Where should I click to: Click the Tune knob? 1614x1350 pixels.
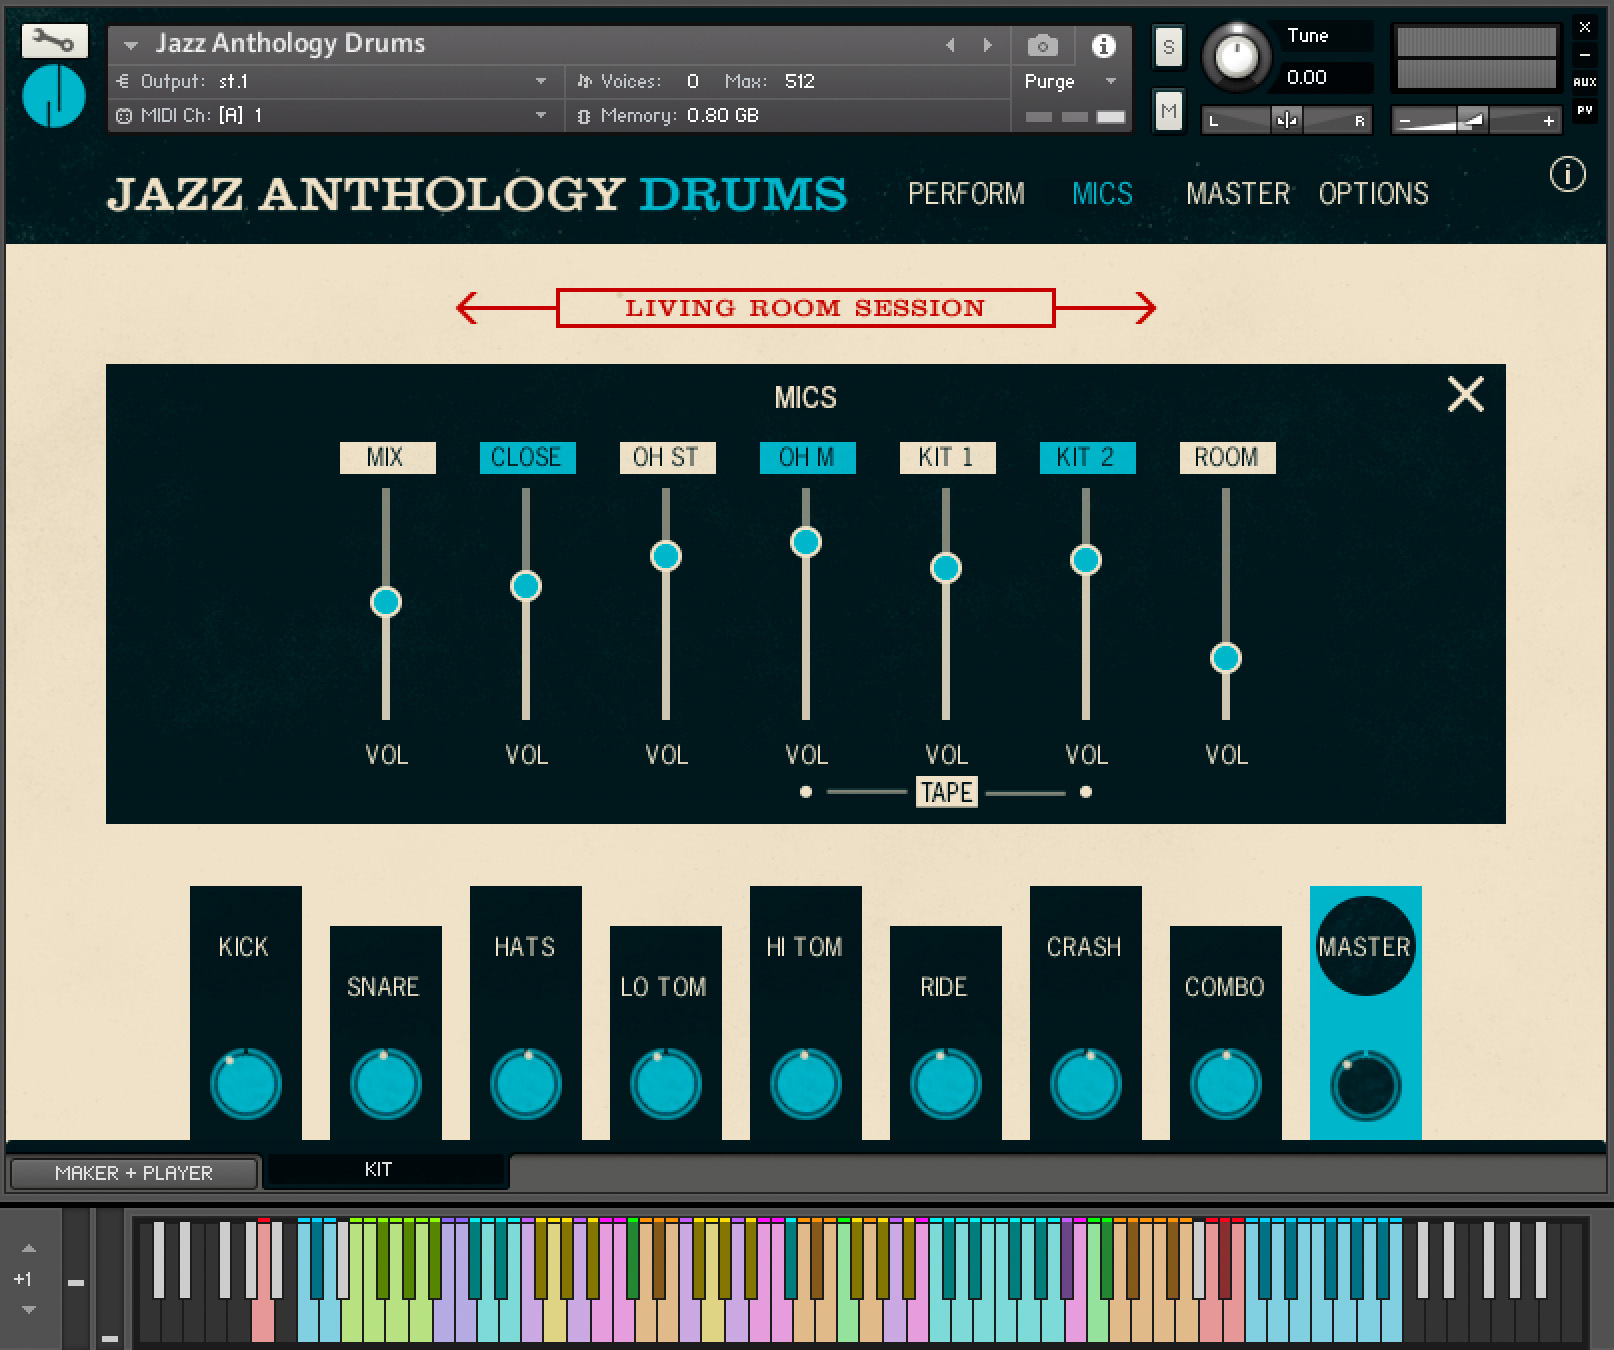click(x=1236, y=56)
